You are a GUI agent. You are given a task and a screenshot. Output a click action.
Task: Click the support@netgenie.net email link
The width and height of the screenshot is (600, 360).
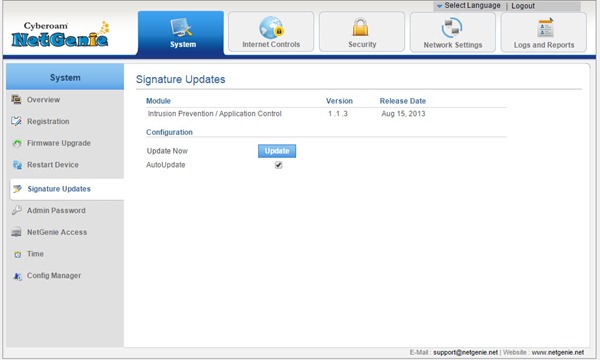(465, 352)
